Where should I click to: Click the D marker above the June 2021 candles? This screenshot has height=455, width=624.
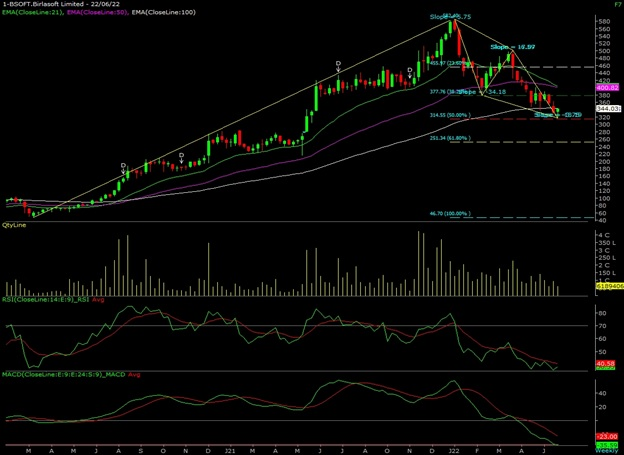pyautogui.click(x=338, y=64)
